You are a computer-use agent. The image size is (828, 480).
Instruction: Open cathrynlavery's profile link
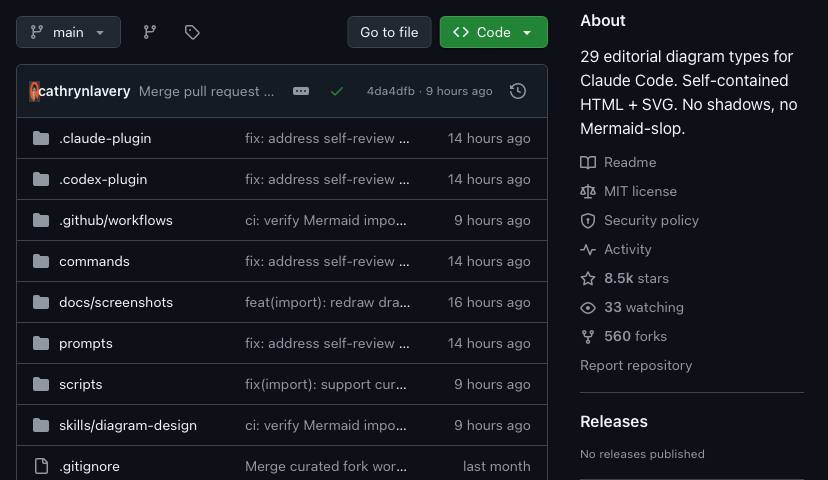[84, 91]
